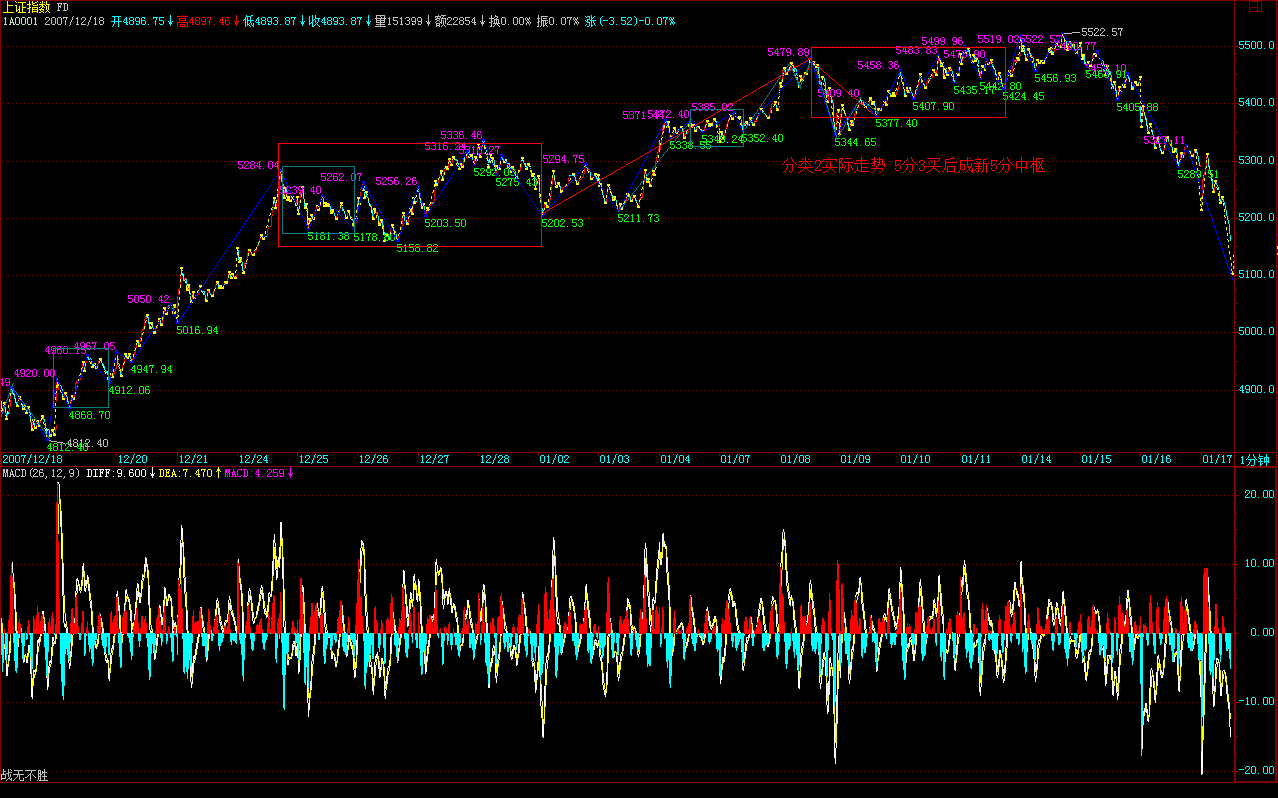Select the 12/24 date on time axis
The height and width of the screenshot is (798, 1278).
[253, 459]
